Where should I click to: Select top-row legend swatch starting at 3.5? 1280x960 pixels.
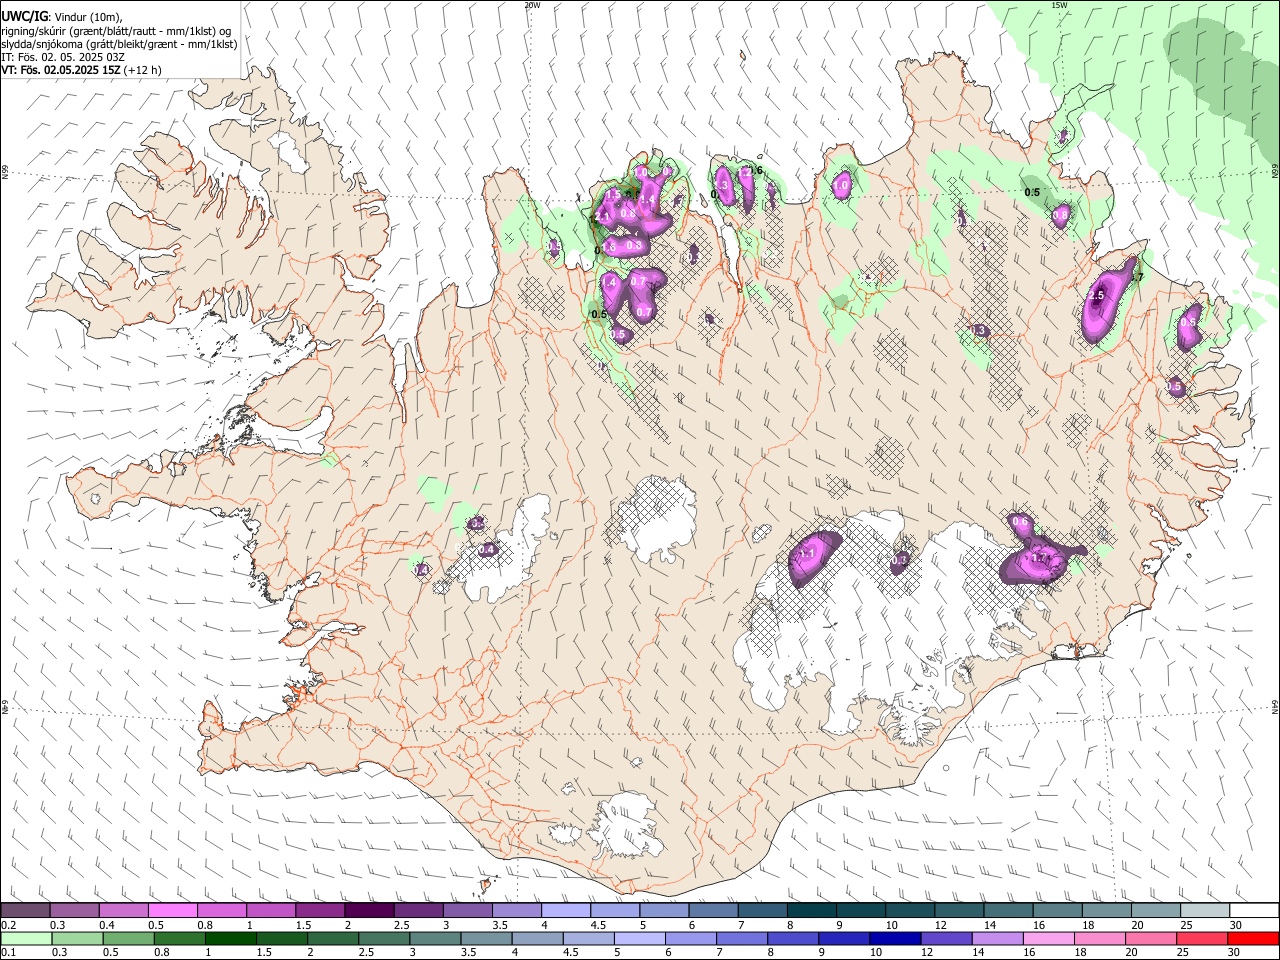(x=516, y=911)
